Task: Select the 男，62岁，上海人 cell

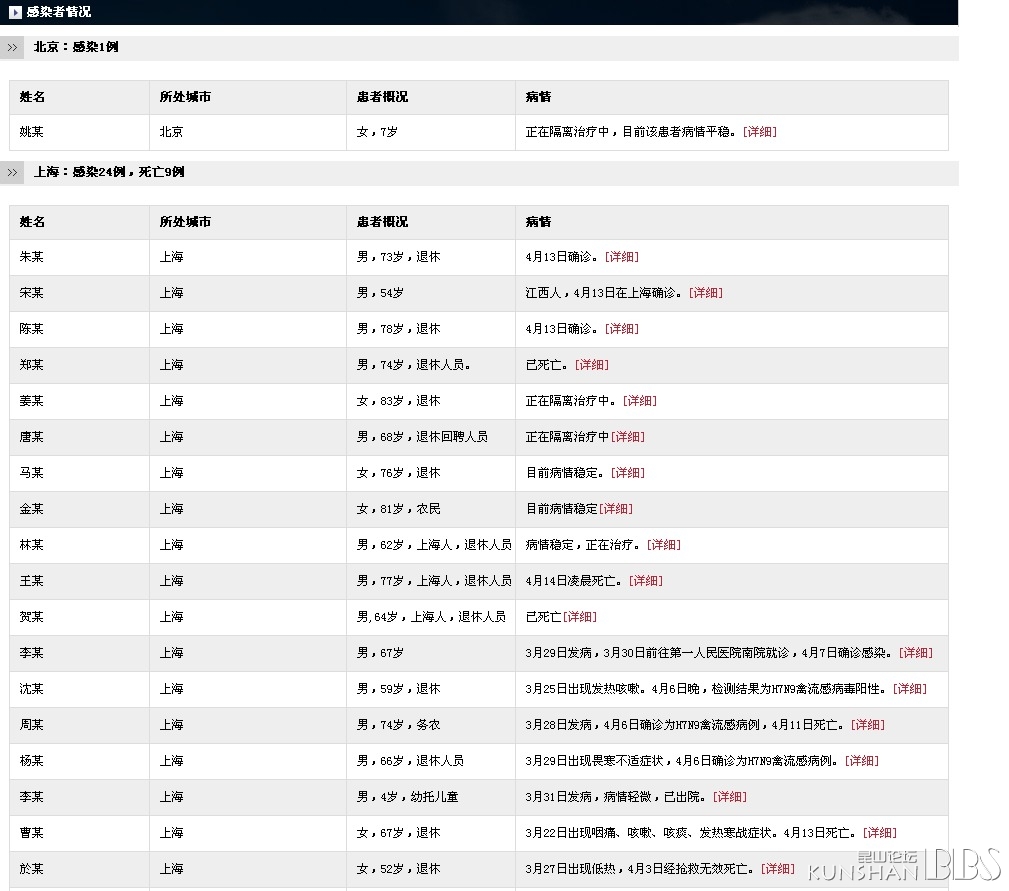Action: coord(430,545)
